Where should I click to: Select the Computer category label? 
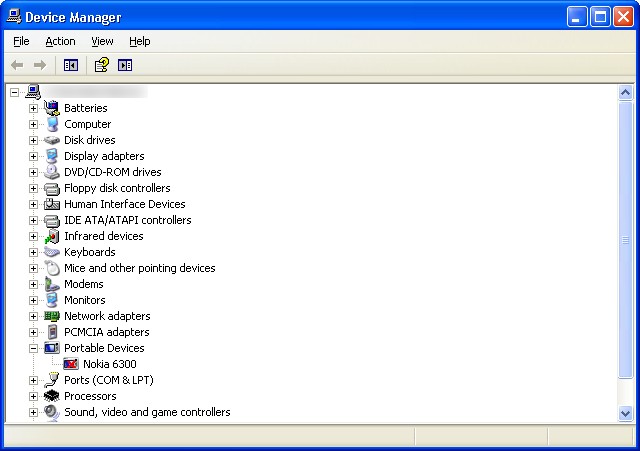click(87, 124)
